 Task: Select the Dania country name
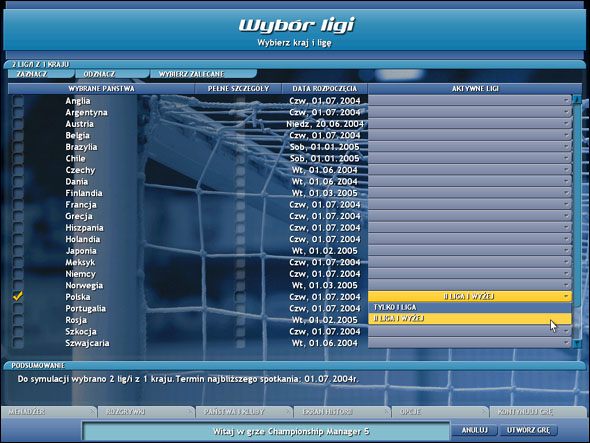[x=76, y=182]
